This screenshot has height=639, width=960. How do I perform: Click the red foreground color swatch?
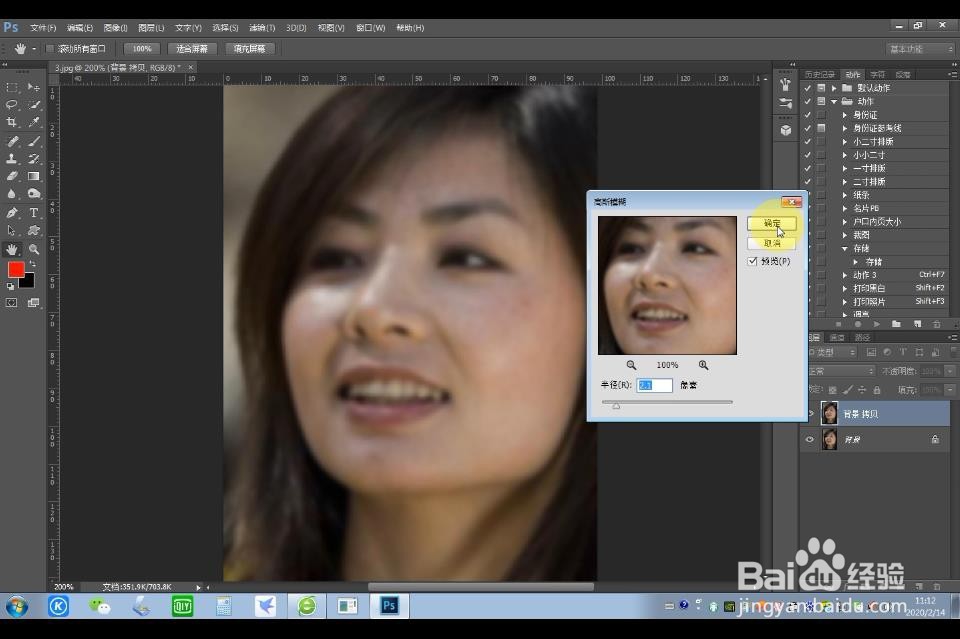click(15, 269)
